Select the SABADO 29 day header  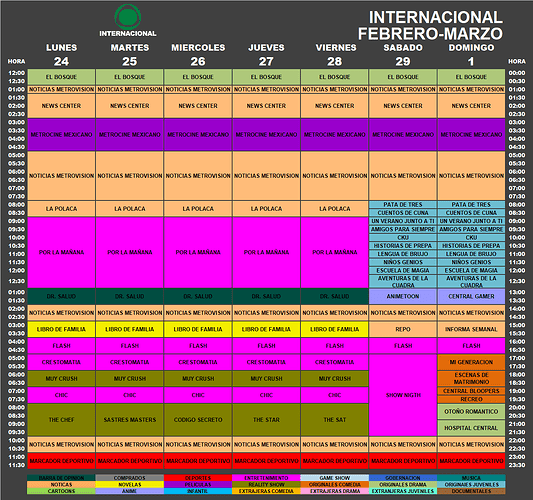[403, 54]
